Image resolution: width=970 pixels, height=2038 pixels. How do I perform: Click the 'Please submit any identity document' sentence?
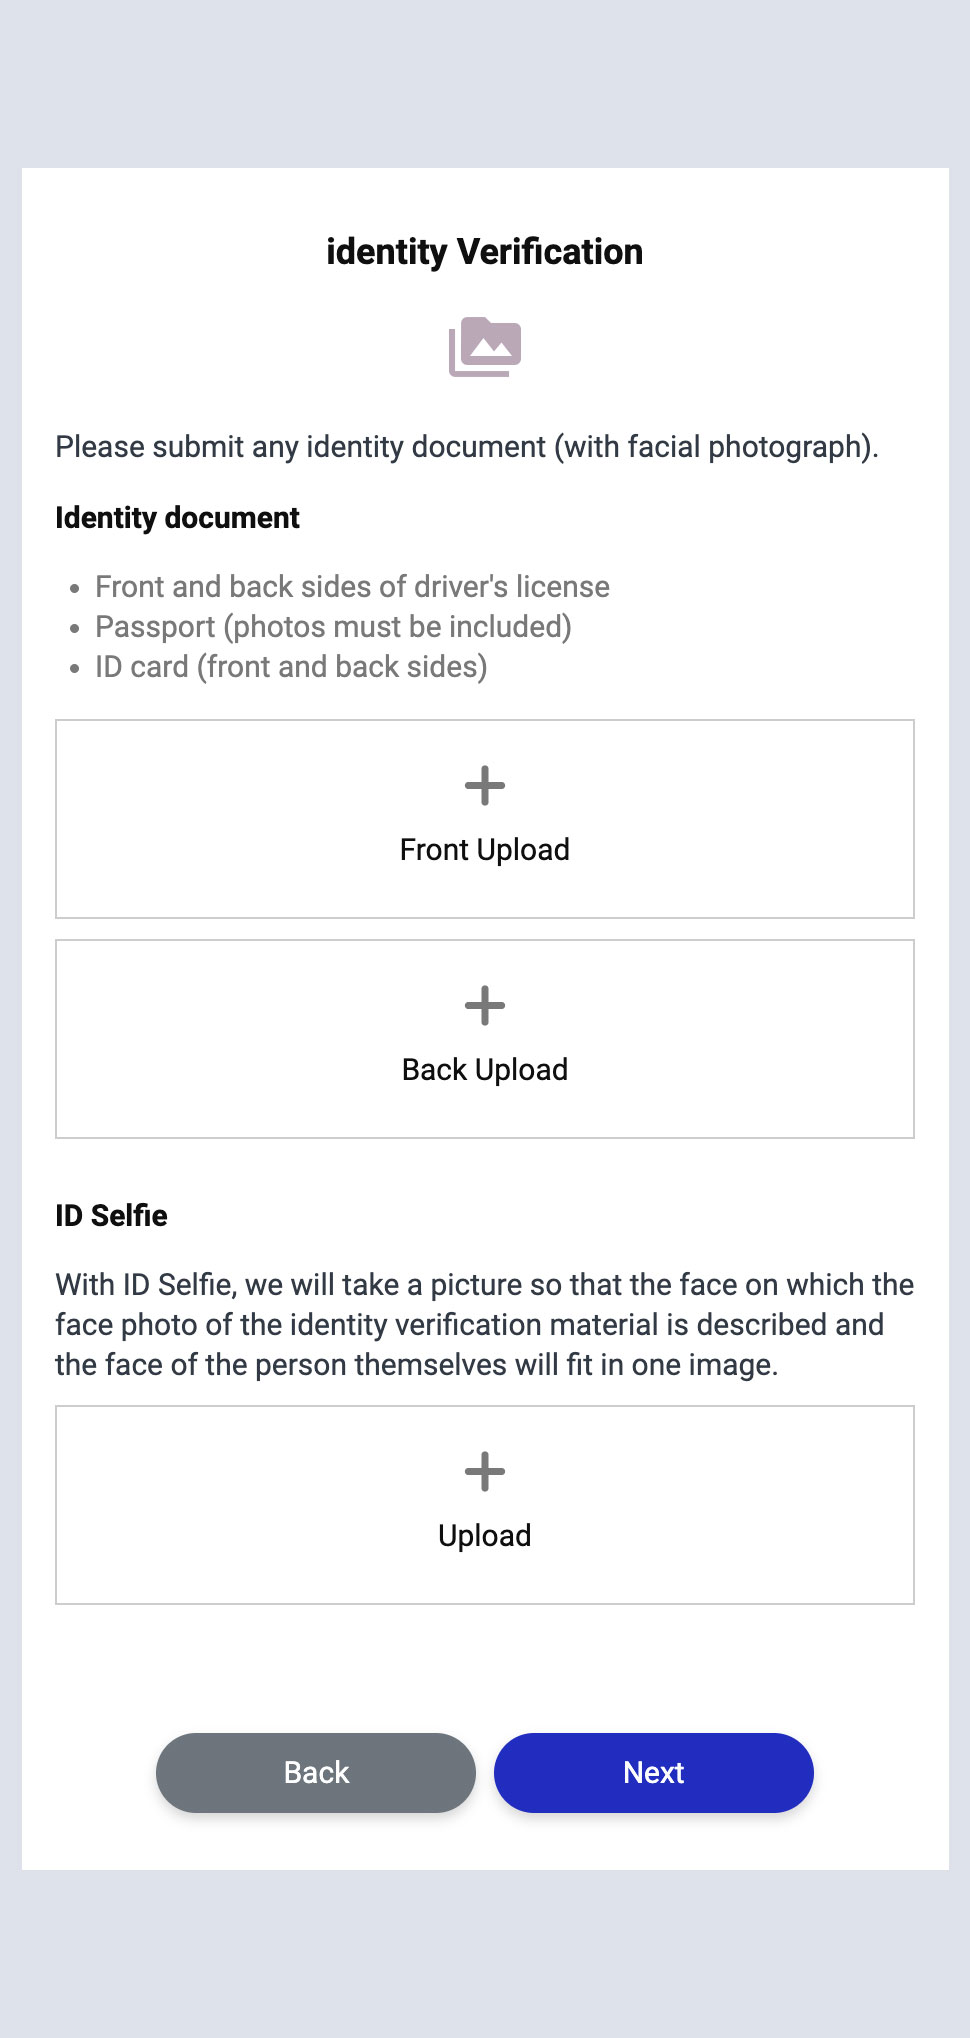467,447
